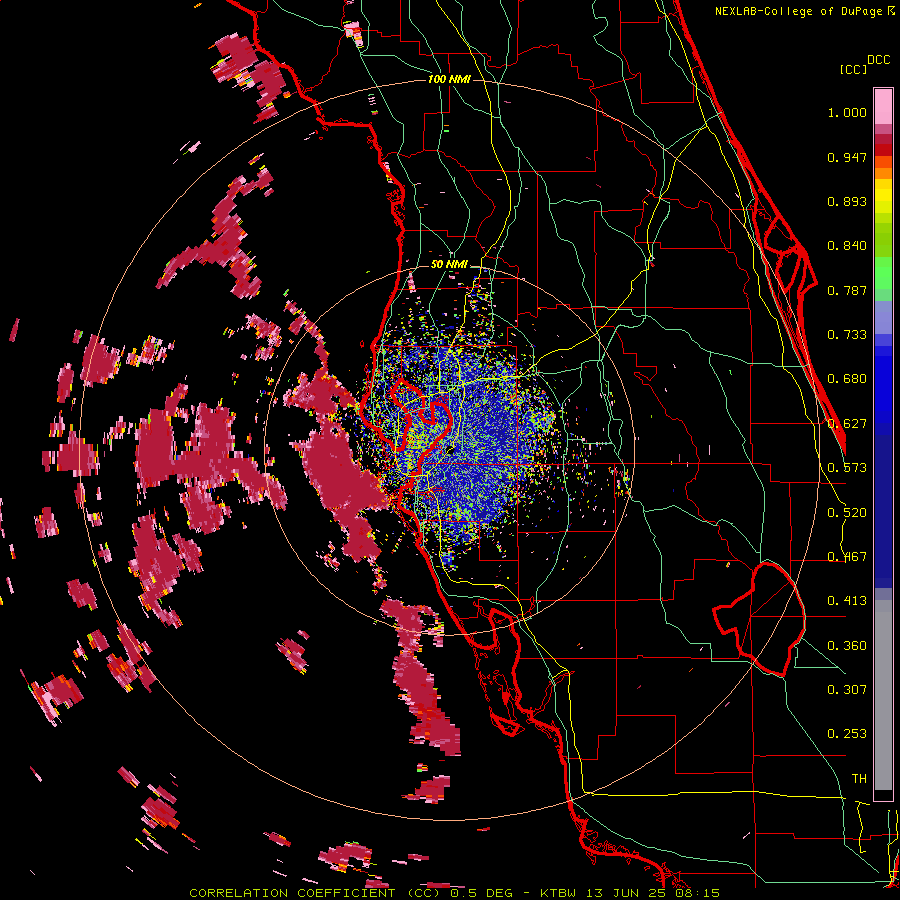Viewport: 900px width, 900px height.
Task: Click the 0.947 scale value
Action: point(847,157)
